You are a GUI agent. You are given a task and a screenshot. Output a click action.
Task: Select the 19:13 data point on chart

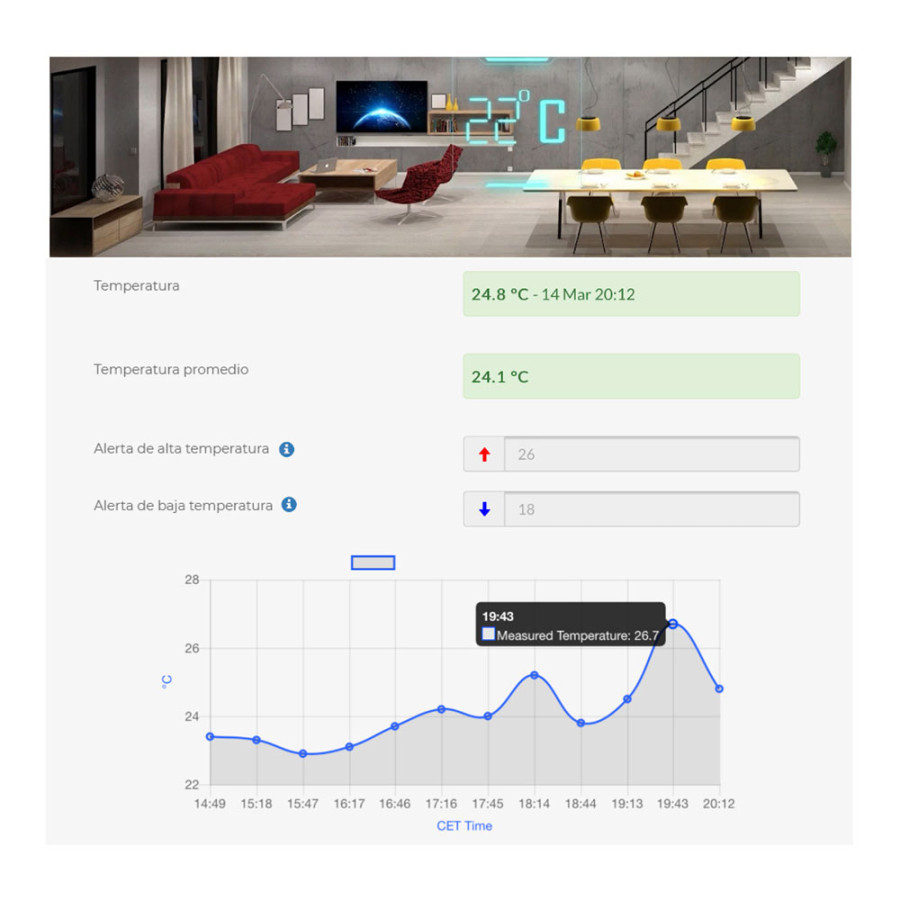627,699
